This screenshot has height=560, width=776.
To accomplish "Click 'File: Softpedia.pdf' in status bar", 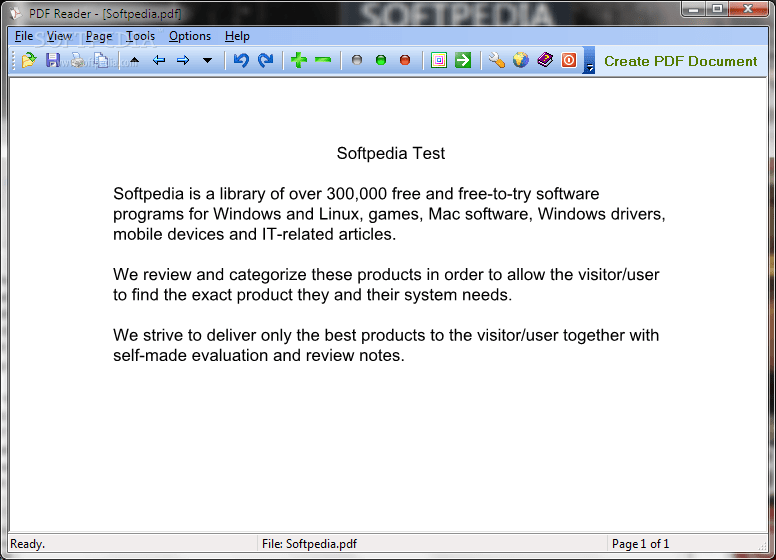I will point(309,544).
